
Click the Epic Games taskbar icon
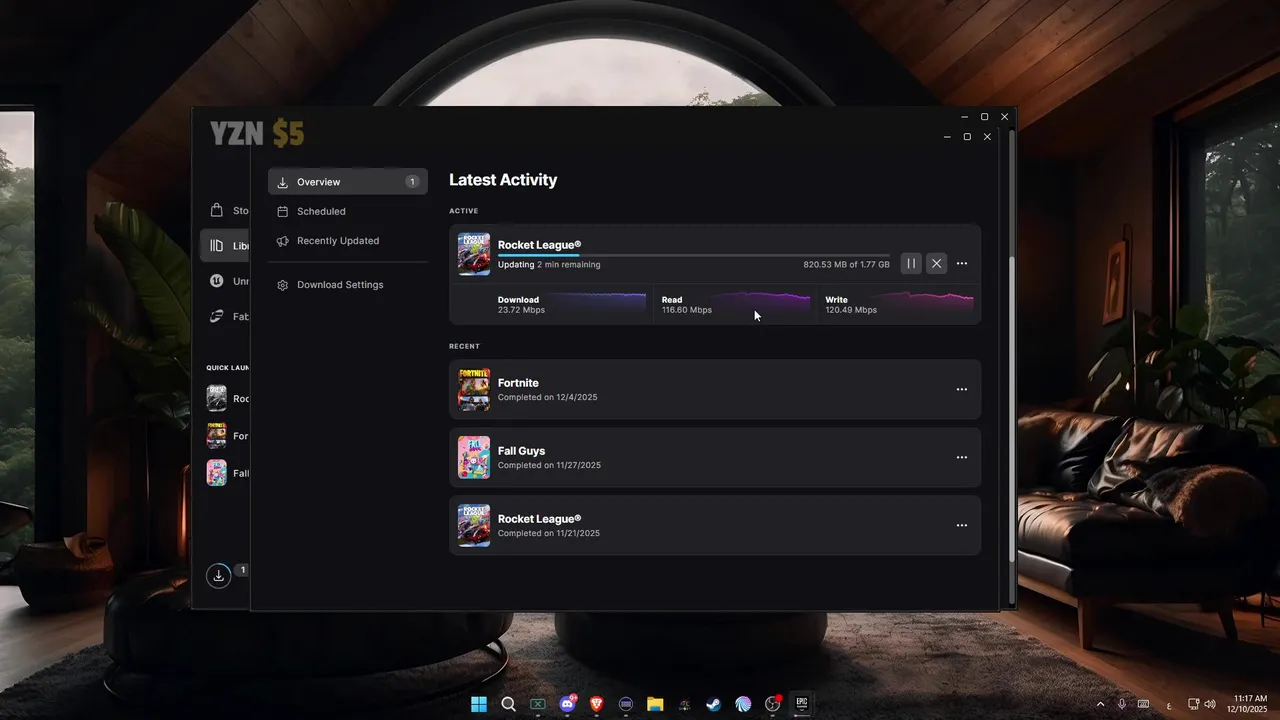click(802, 704)
